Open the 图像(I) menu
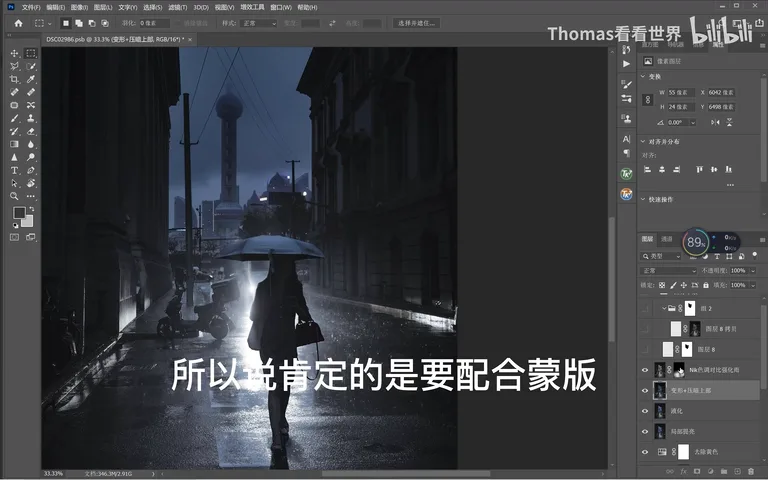This screenshot has height=480, width=768. coord(79,7)
